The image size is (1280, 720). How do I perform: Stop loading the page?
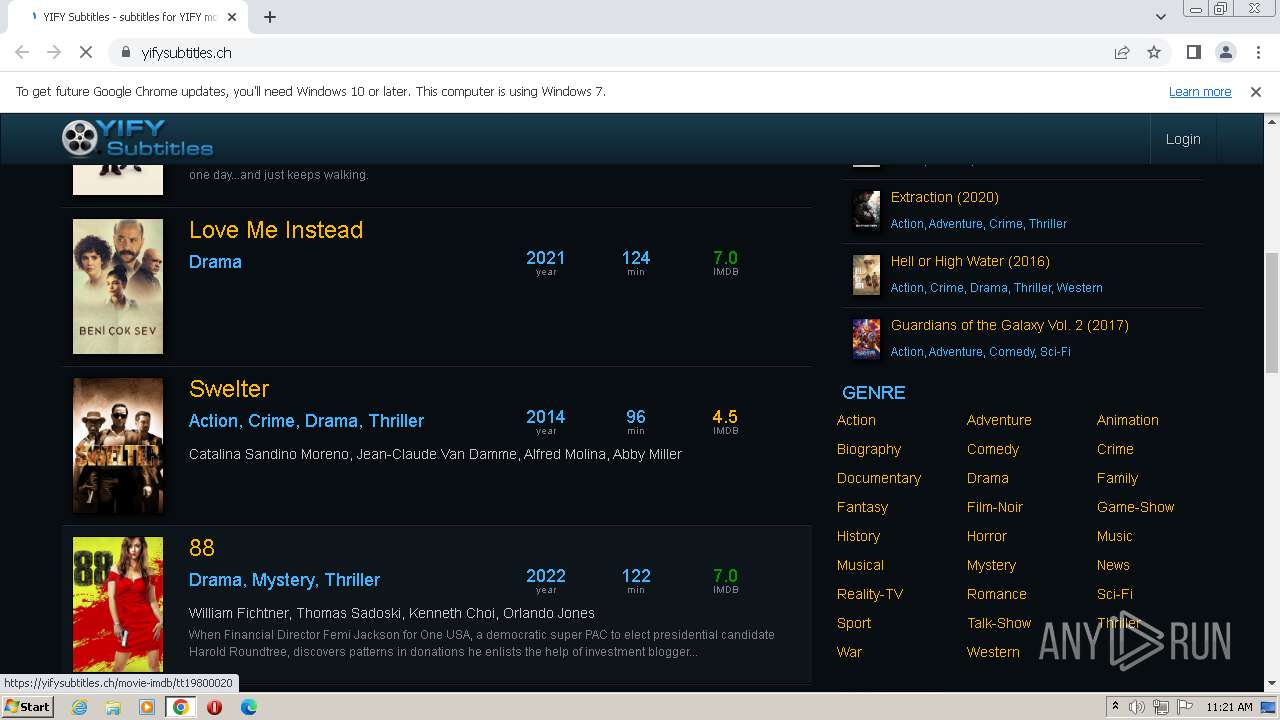86,52
